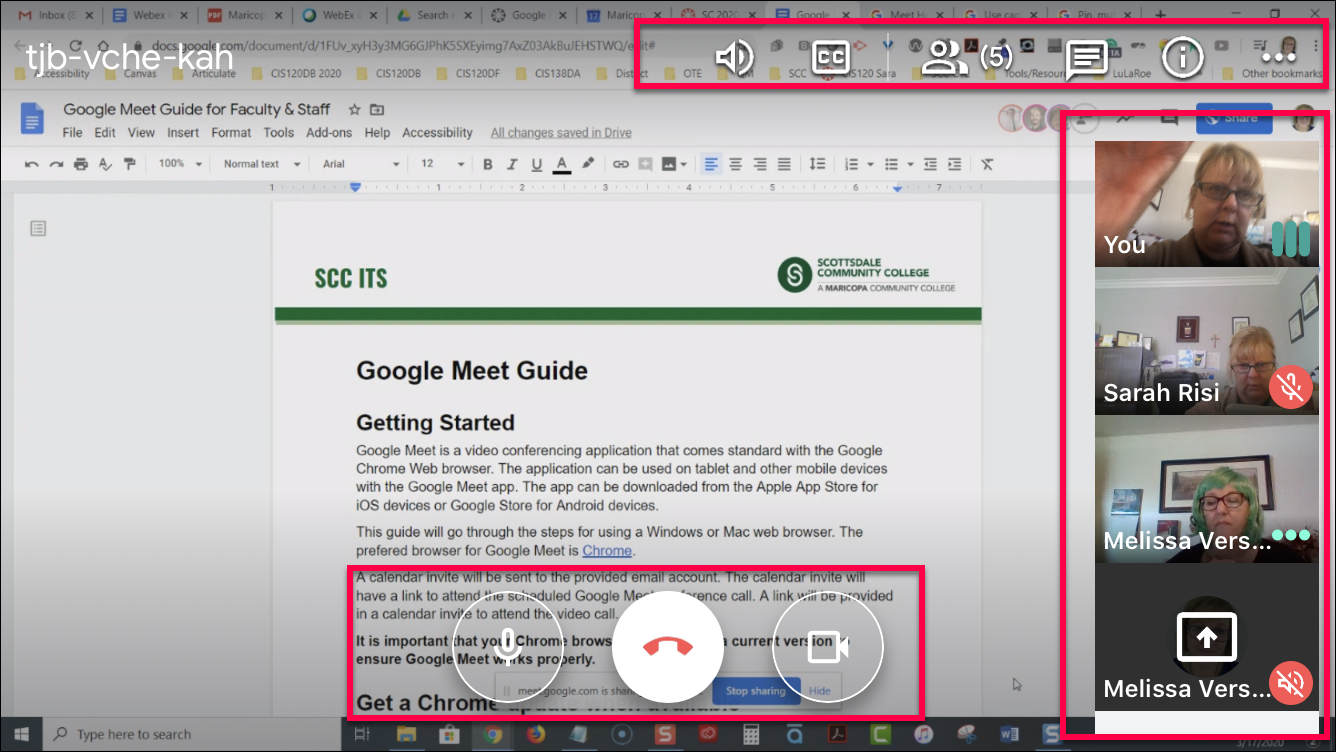Open the Insert menu

(183, 132)
